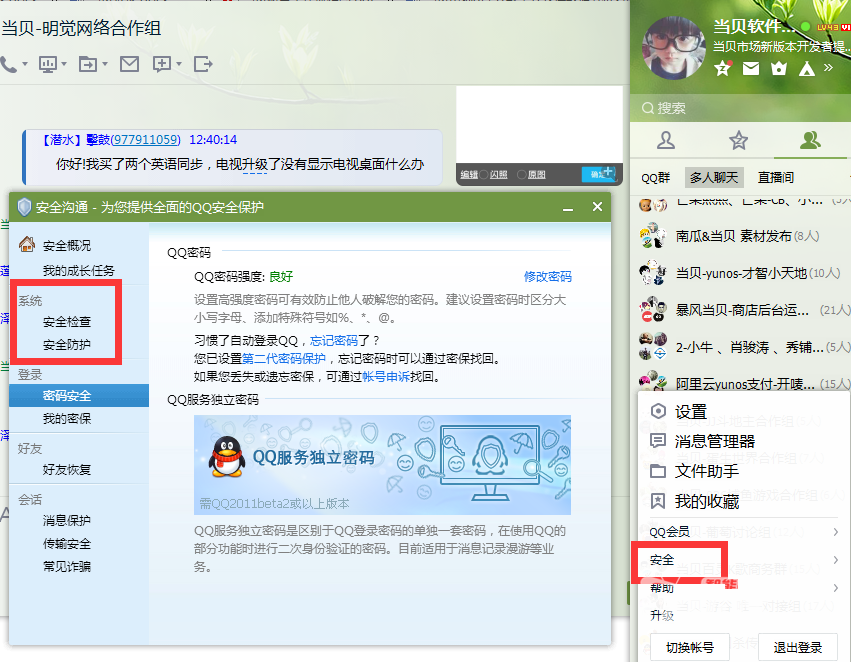Viewport: 851px width, 662px height.
Task: Click the 编辑 link in image preview
Action: point(469,174)
